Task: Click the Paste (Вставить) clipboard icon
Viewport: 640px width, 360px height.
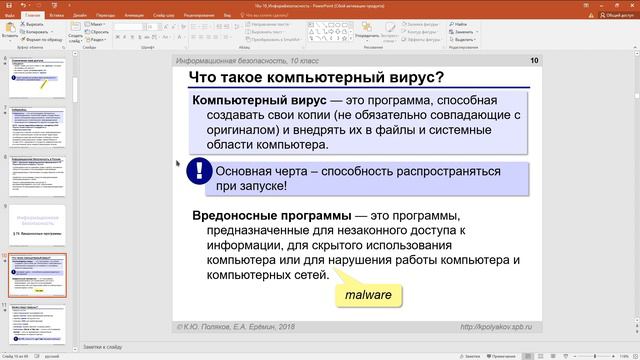Action: [10, 28]
